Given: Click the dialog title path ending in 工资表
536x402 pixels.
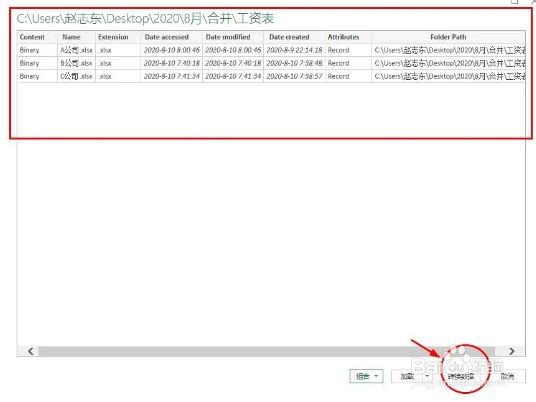Looking at the screenshot, I should [x=145, y=18].
